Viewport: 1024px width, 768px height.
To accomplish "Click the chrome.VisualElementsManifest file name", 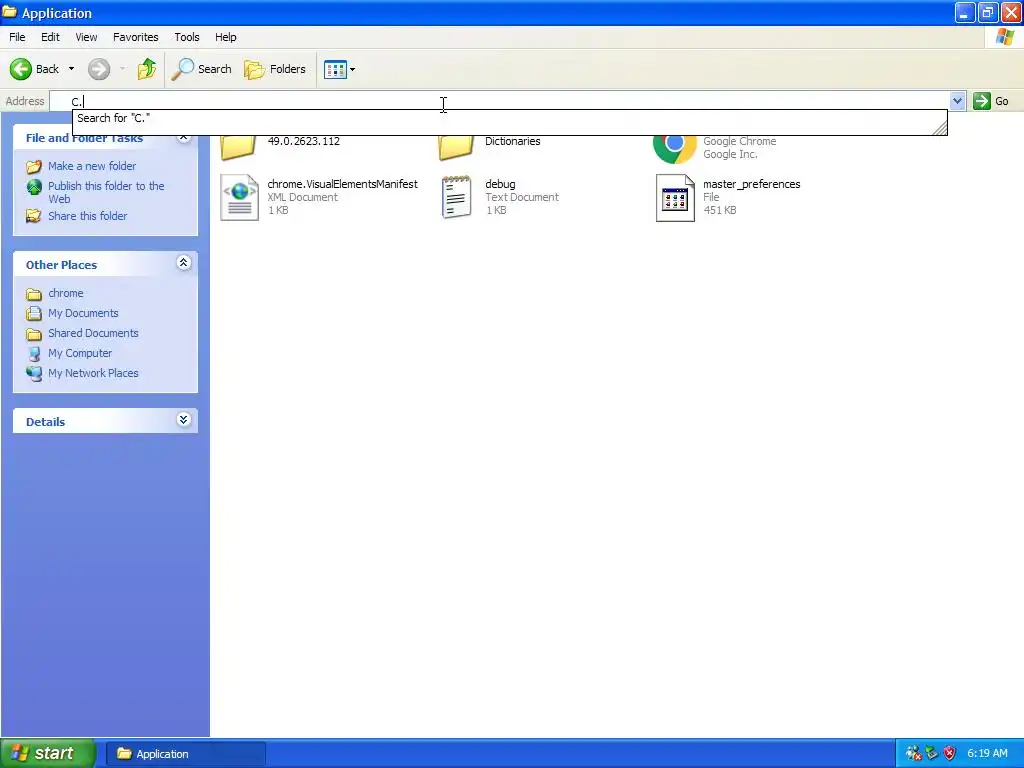I will [x=342, y=184].
